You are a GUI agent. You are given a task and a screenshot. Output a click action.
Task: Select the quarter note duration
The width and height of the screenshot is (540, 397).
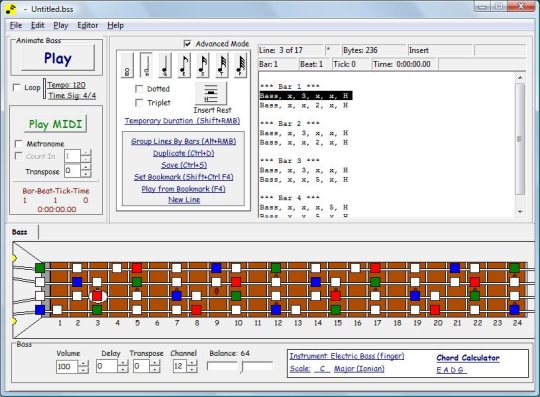165,65
